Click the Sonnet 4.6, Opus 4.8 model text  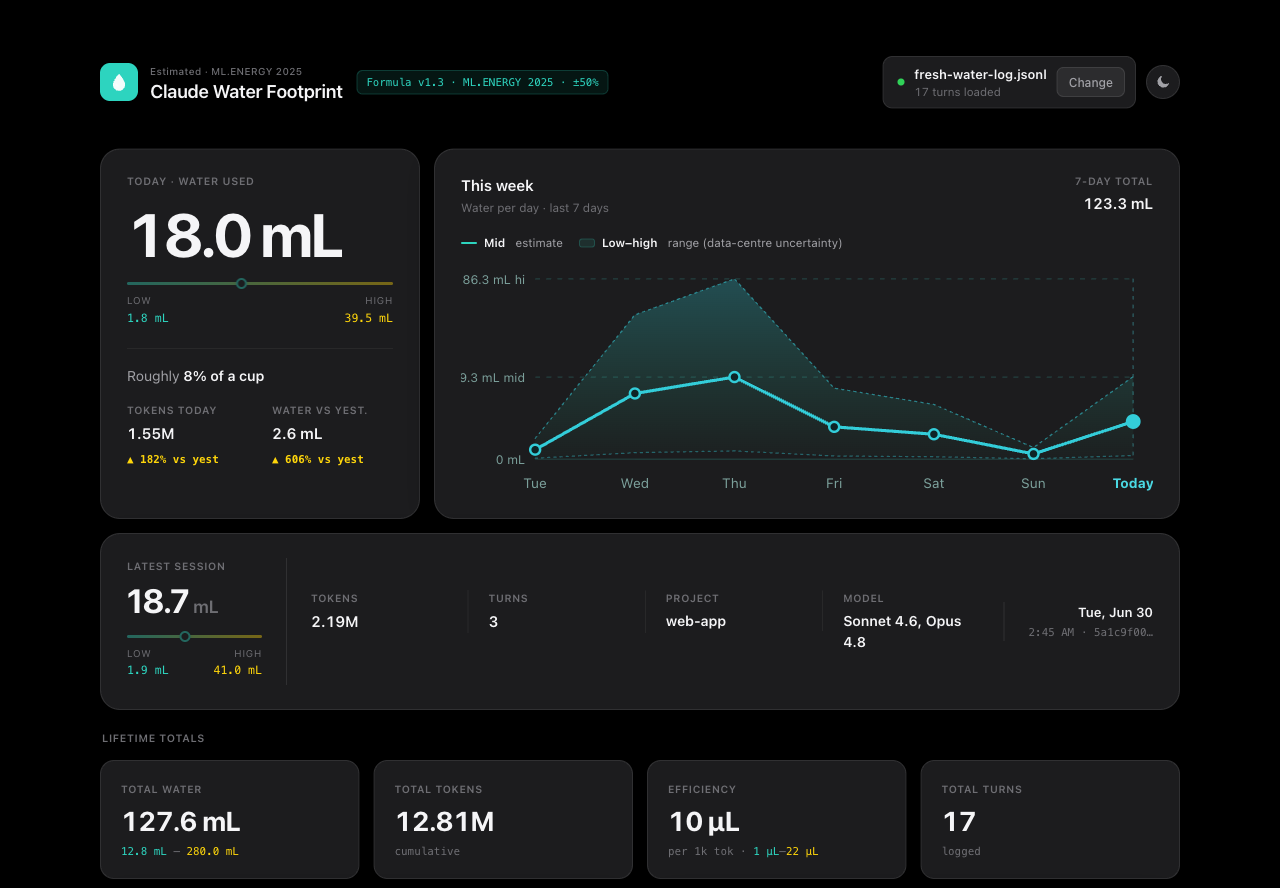tap(902, 631)
